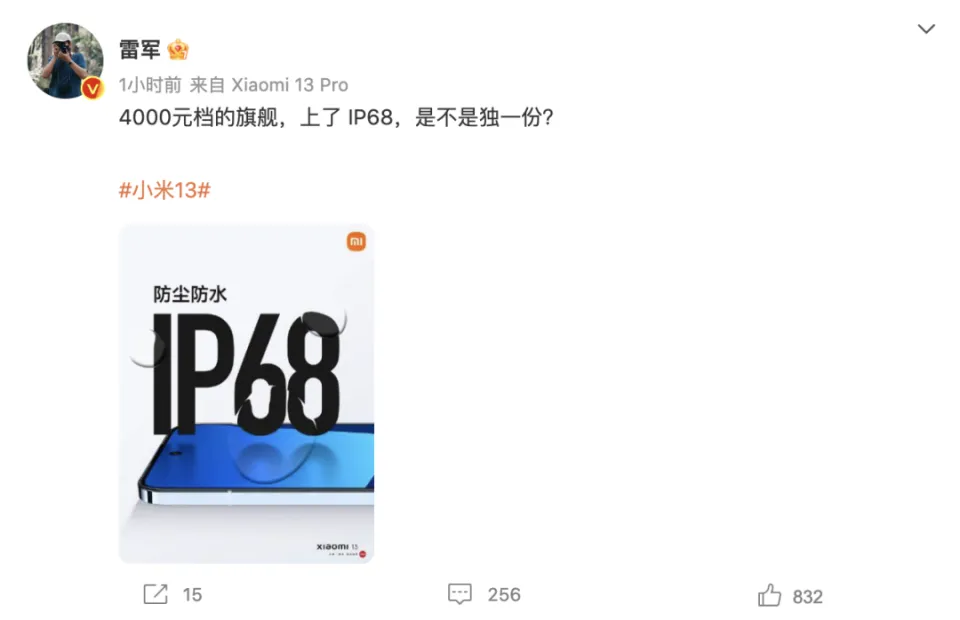Open the IP68 poster image thumbnail
The height and width of the screenshot is (620, 960).
pos(246,394)
